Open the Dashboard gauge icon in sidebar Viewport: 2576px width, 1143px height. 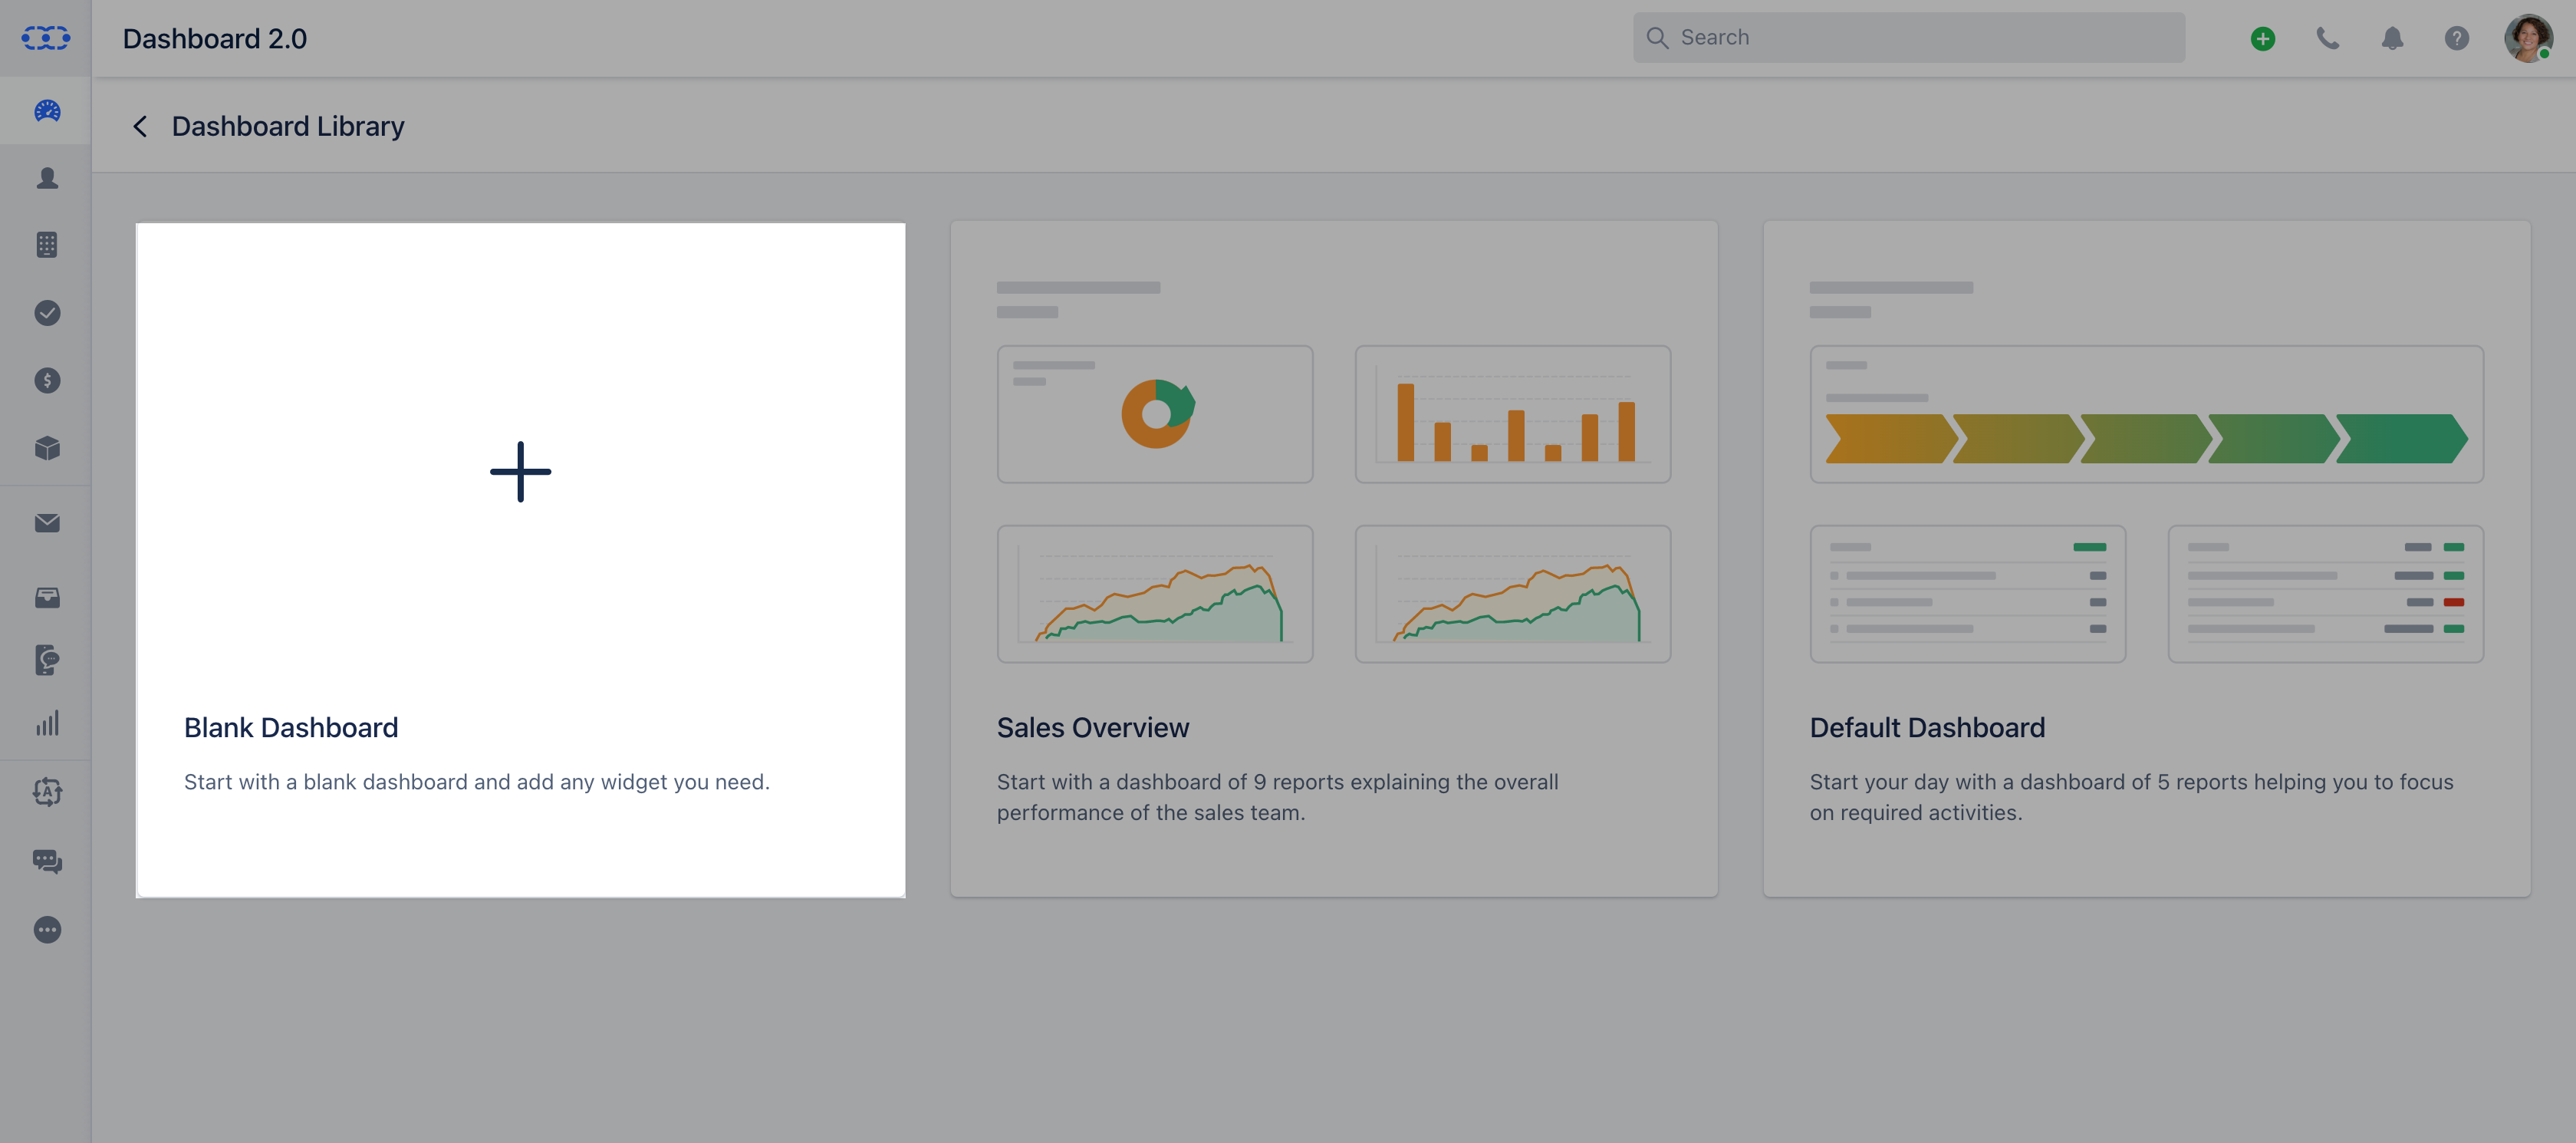[47, 111]
